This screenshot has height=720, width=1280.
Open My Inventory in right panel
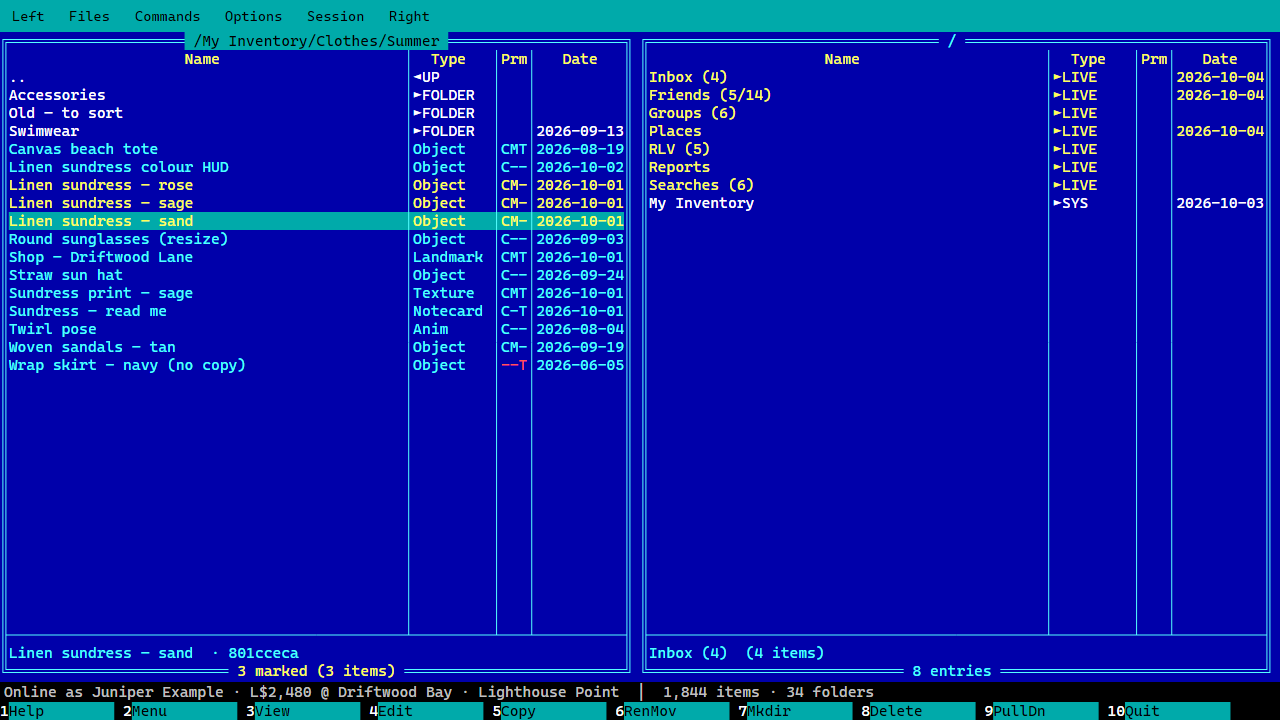(957, 203)
